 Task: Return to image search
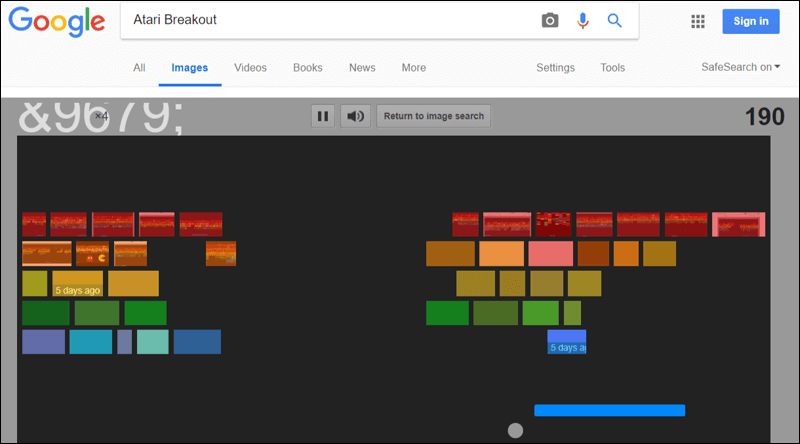tap(433, 116)
